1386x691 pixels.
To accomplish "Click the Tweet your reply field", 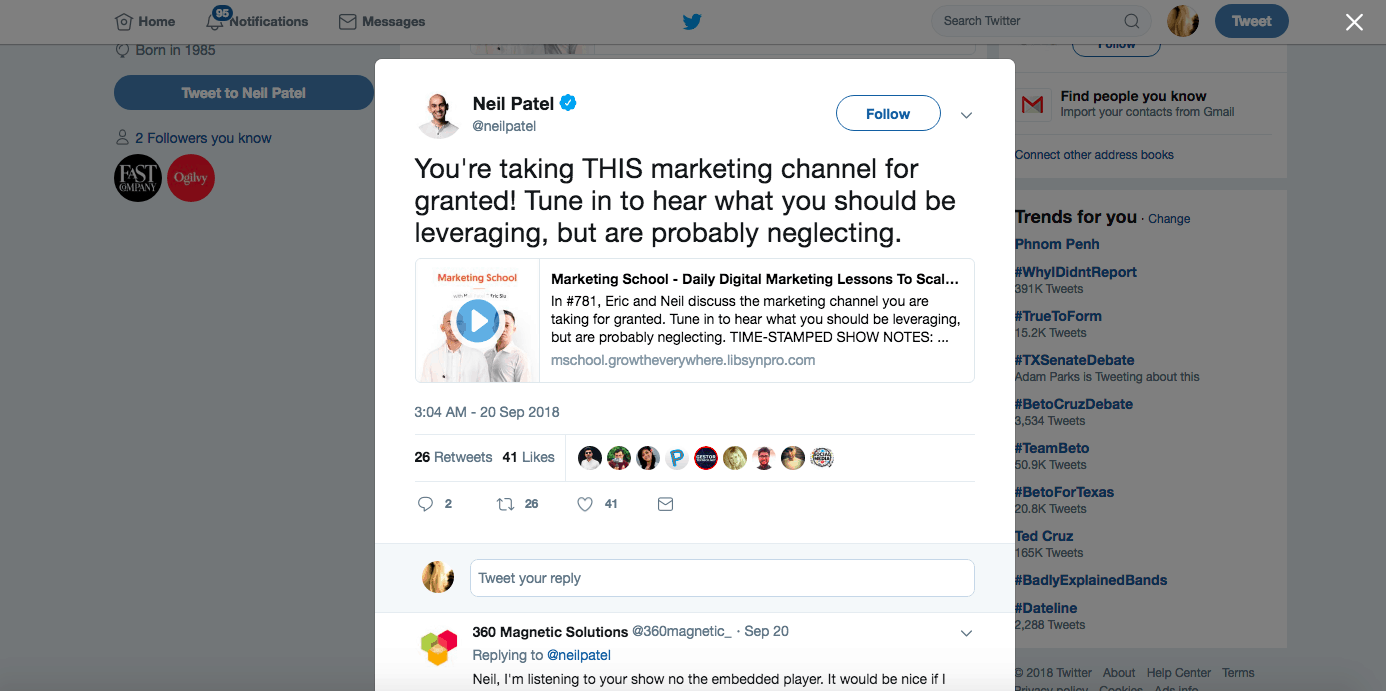I will pos(722,578).
